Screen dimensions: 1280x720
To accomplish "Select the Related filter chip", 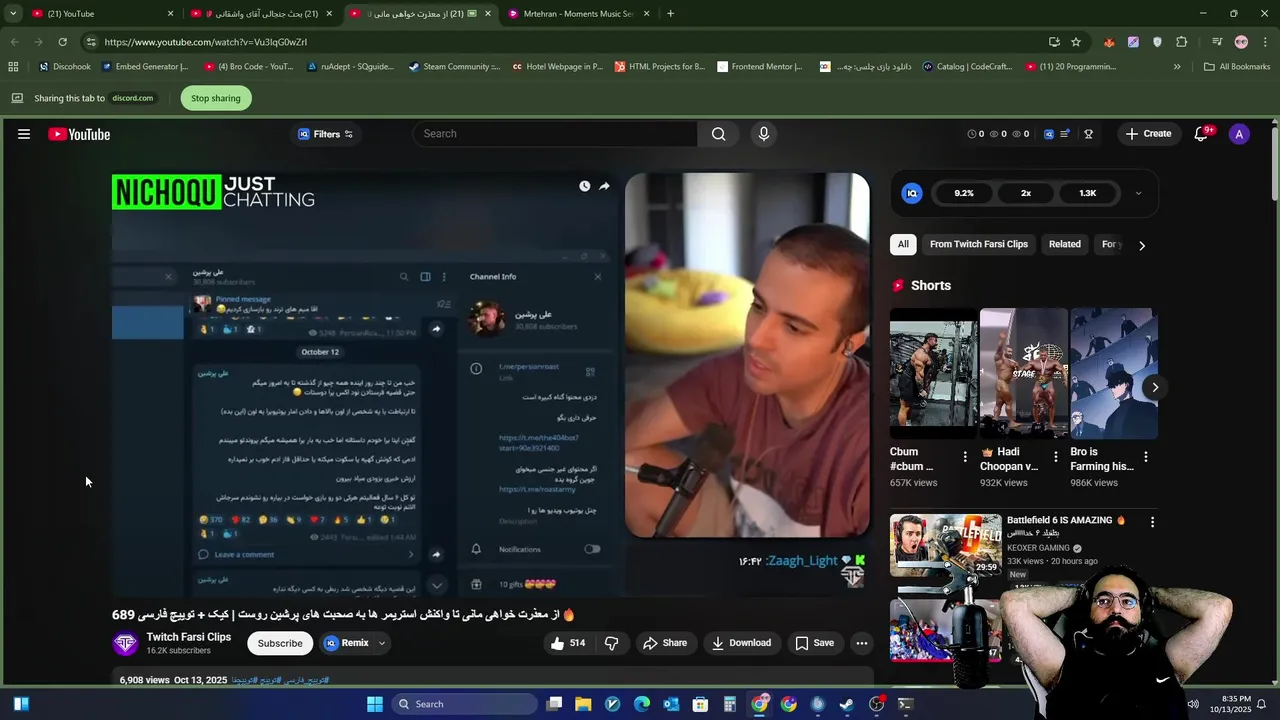I will pos(1064,244).
